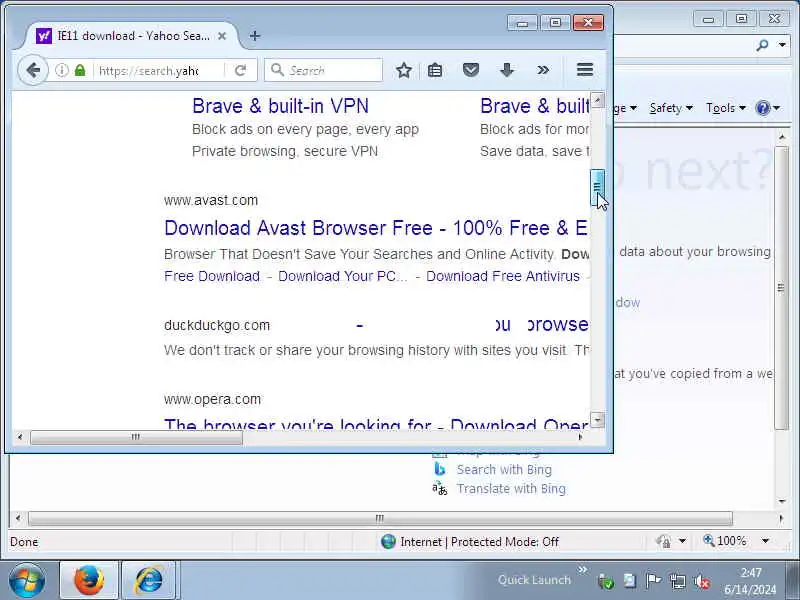Image resolution: width=800 pixels, height=600 pixels.
Task: Open the Brave & built-in VPN ad link
Action: pos(281,106)
